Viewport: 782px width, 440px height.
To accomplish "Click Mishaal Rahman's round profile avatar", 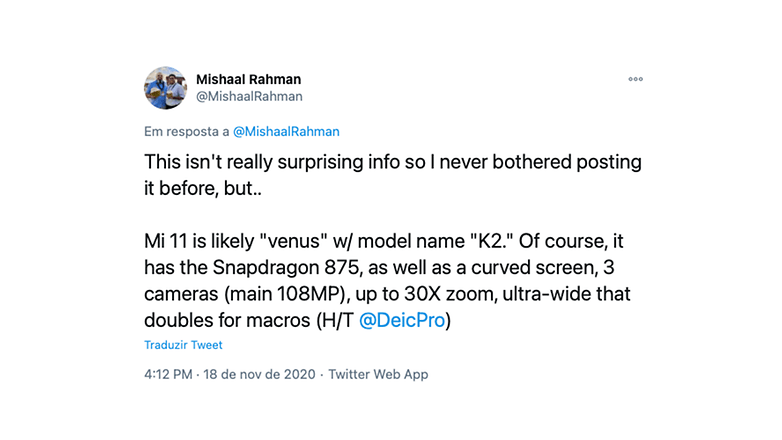I will pyautogui.click(x=166, y=88).
